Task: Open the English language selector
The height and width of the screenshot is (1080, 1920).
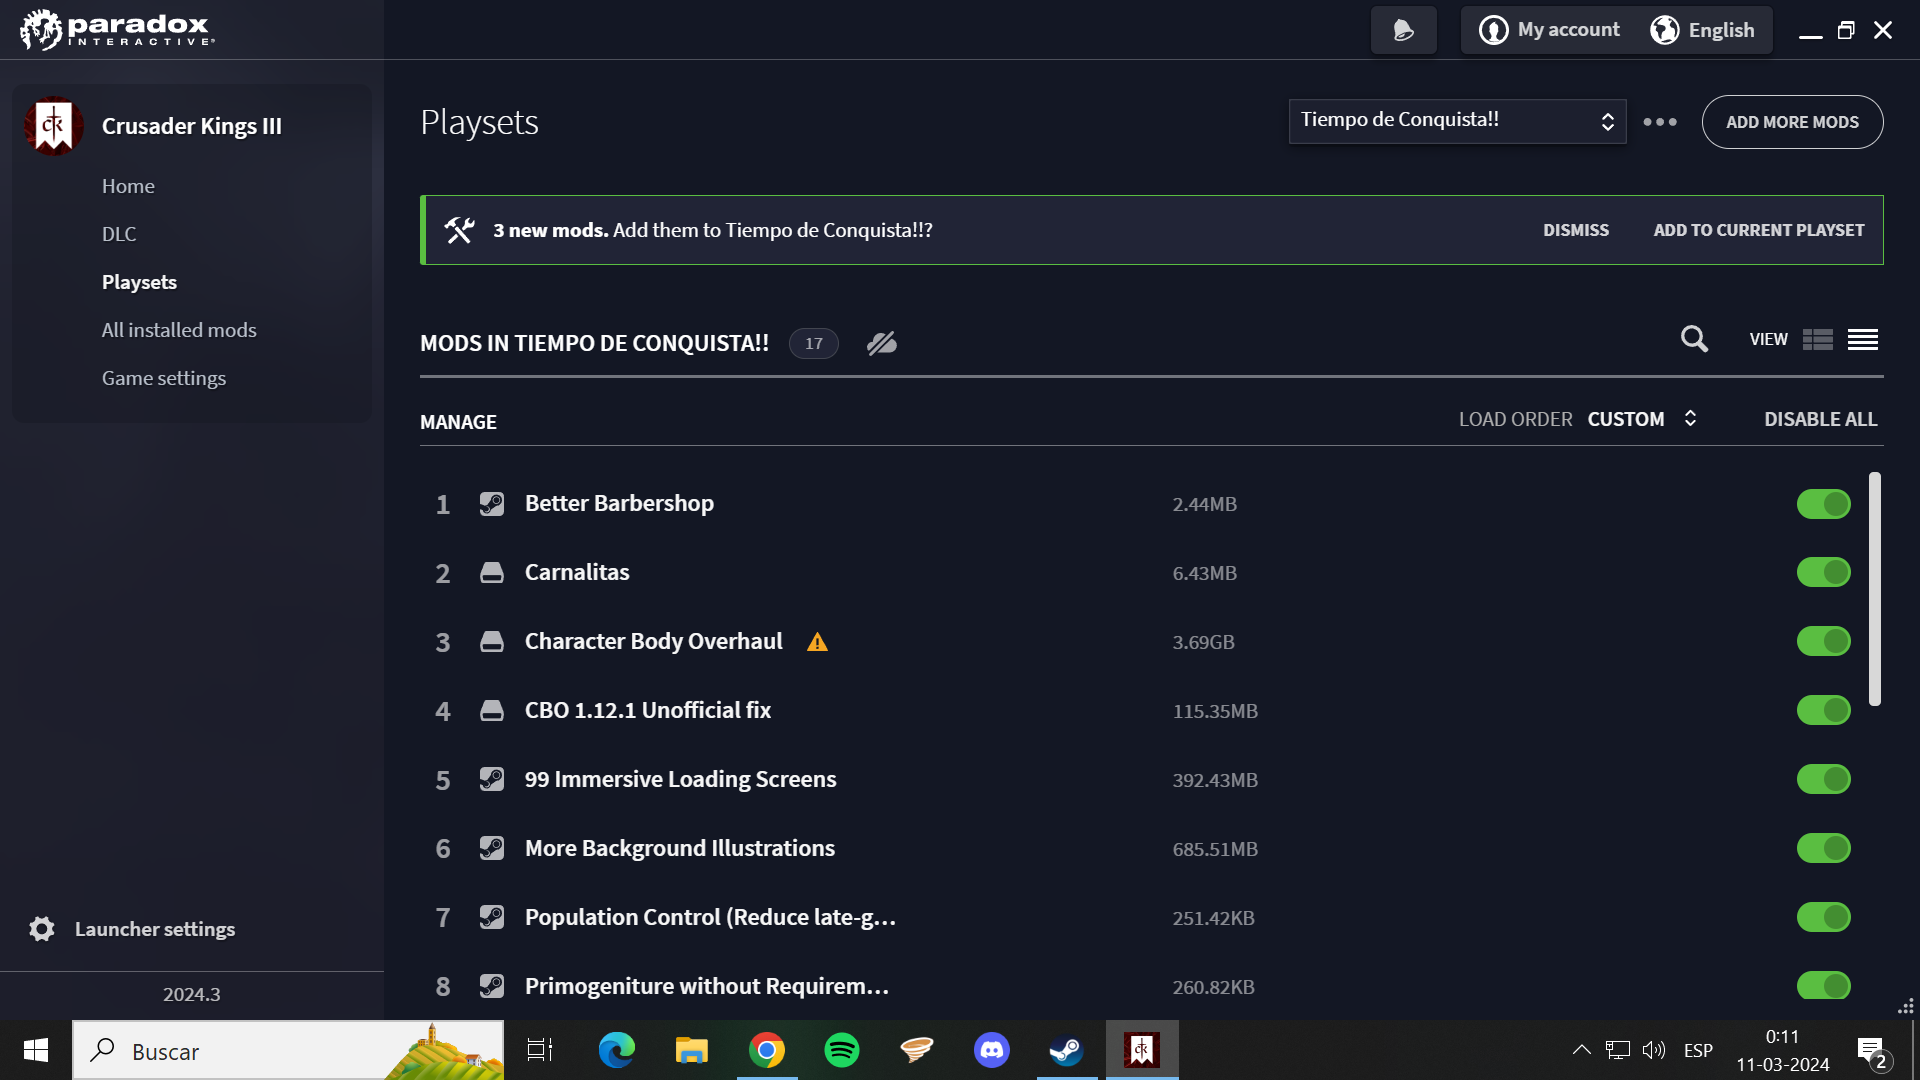Action: tap(1702, 30)
